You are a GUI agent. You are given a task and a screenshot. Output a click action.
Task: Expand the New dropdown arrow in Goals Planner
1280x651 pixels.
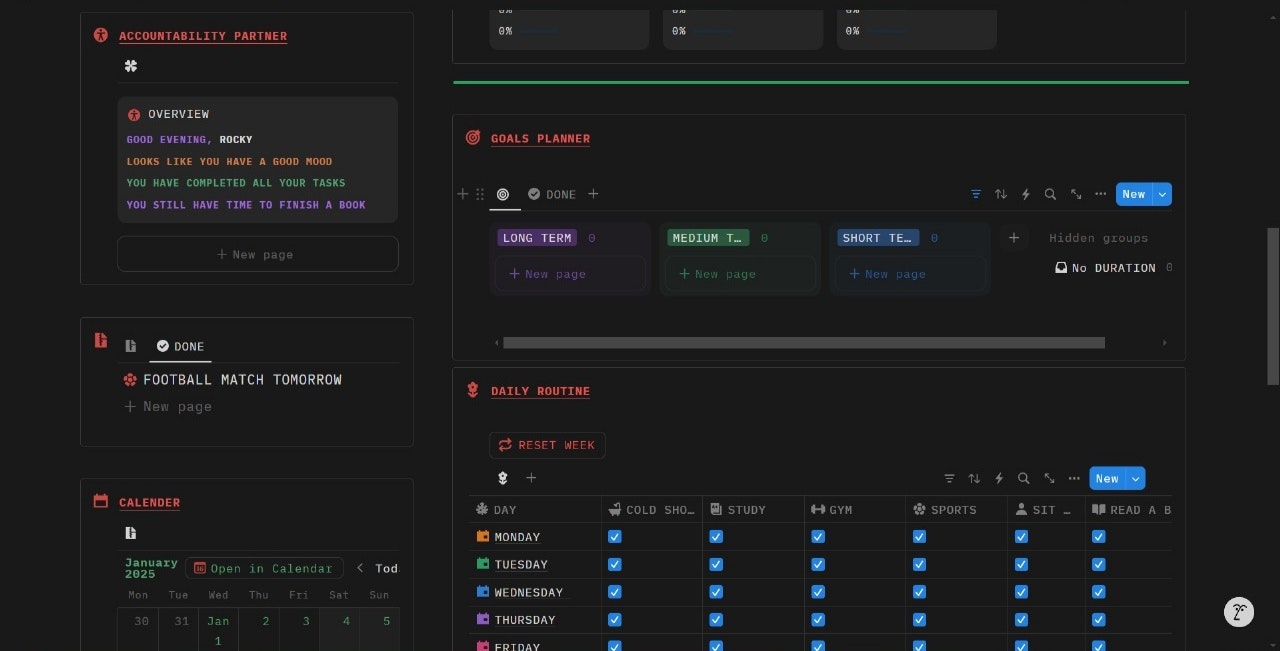(x=1162, y=194)
